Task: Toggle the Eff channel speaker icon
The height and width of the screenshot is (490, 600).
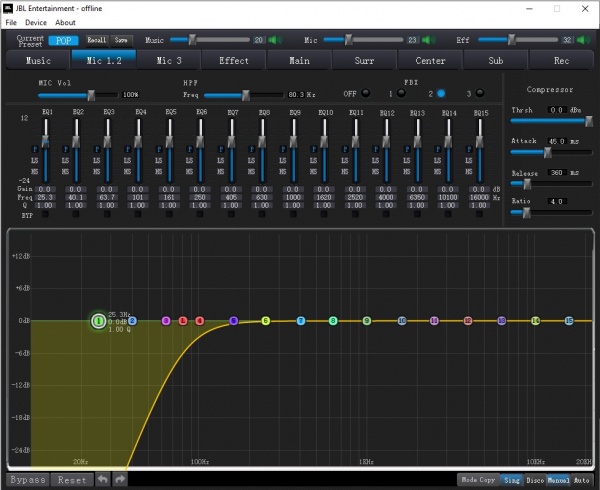Action: pos(584,40)
